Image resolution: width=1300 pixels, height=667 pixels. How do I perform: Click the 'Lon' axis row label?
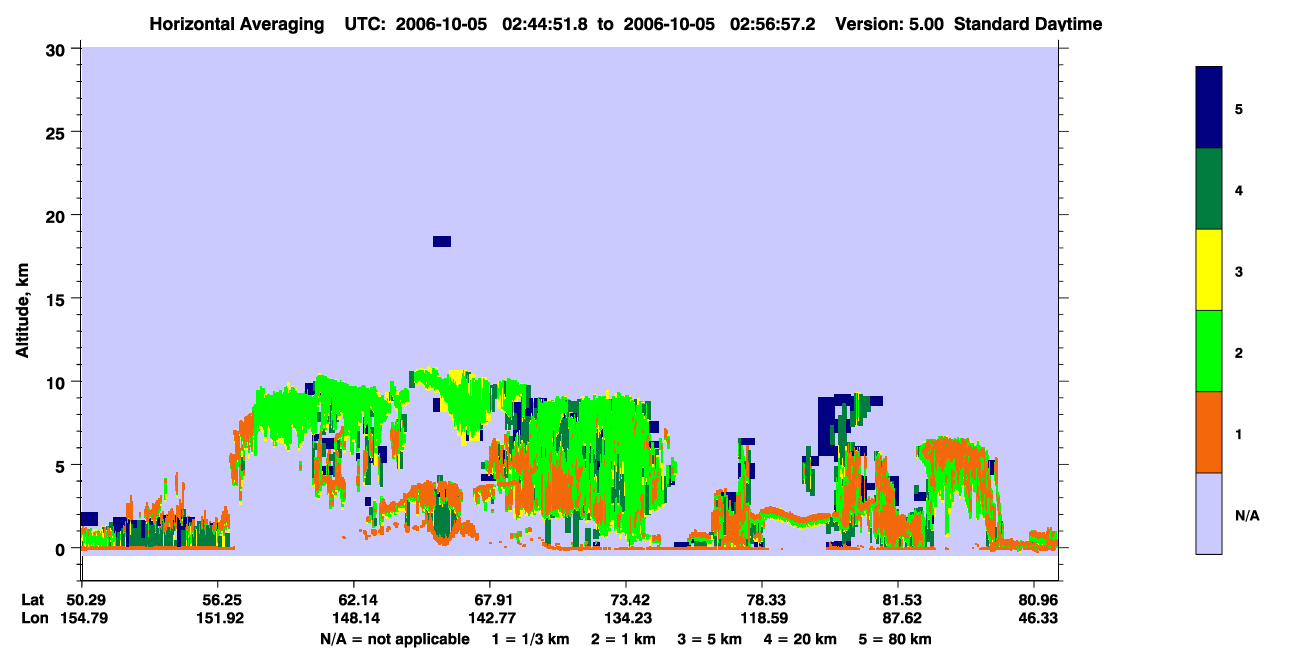tap(33, 618)
